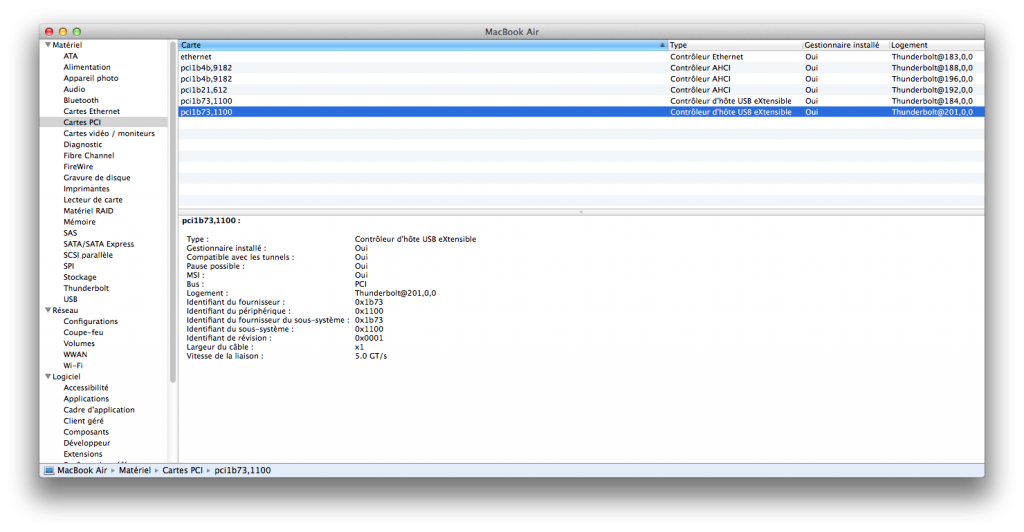Collapse the Matériel section triangle
Viewport: 1024px width, 532px height.
coord(48,45)
